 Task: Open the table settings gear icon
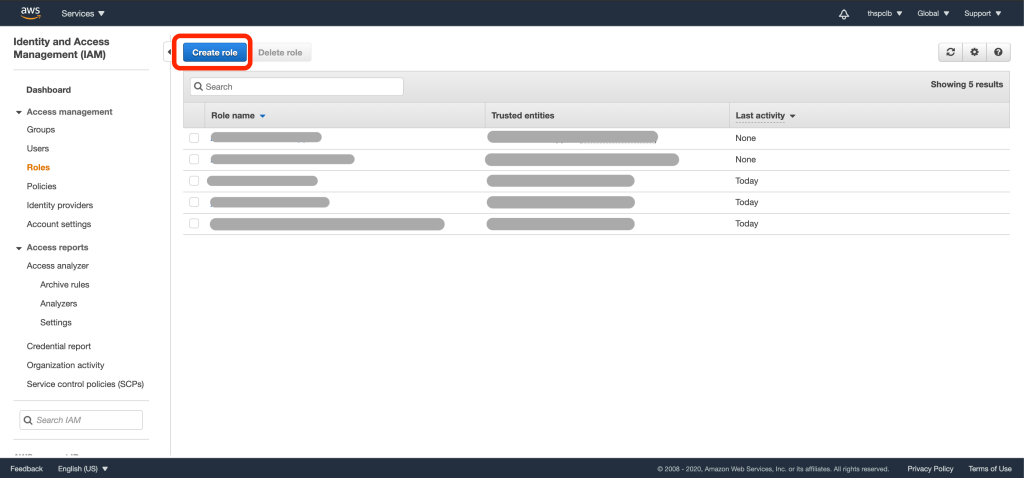click(x=974, y=52)
